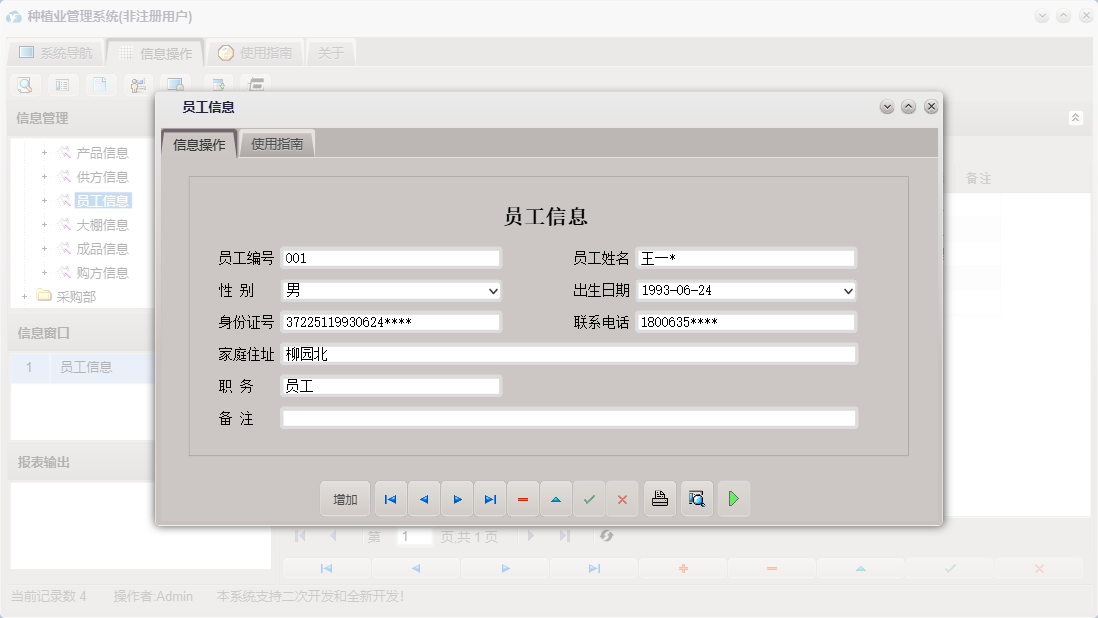The image size is (1098, 618).
Task: Open the print preview in the employee dialog
Action: pos(696,498)
